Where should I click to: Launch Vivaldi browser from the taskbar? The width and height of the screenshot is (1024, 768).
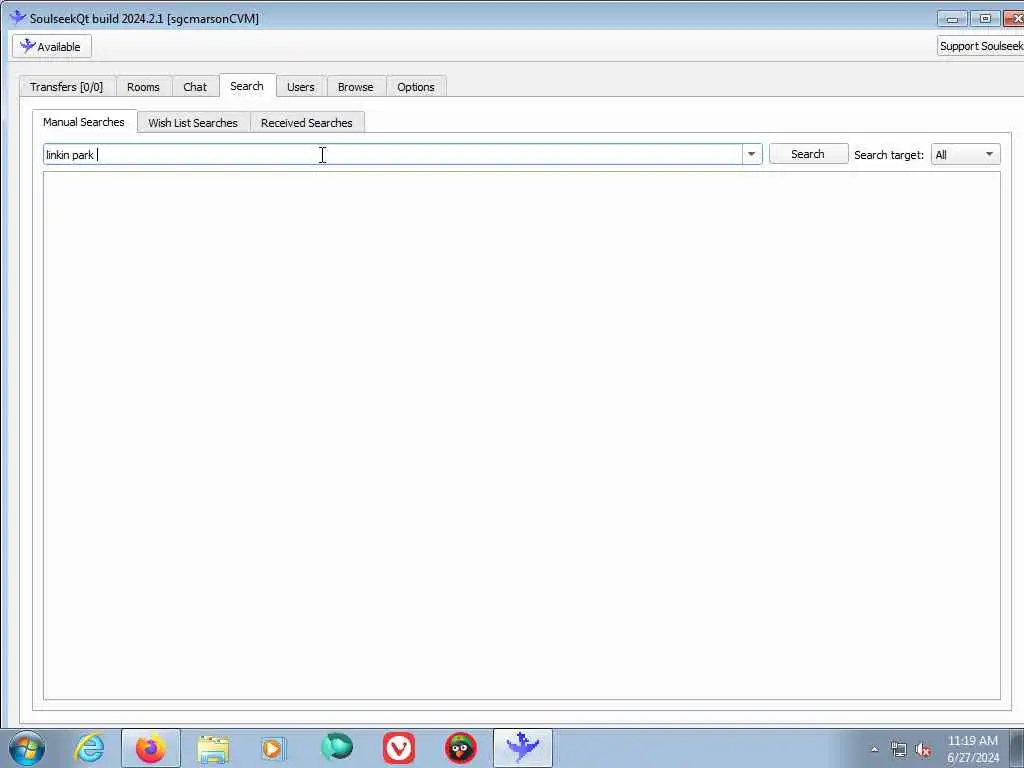(x=399, y=748)
